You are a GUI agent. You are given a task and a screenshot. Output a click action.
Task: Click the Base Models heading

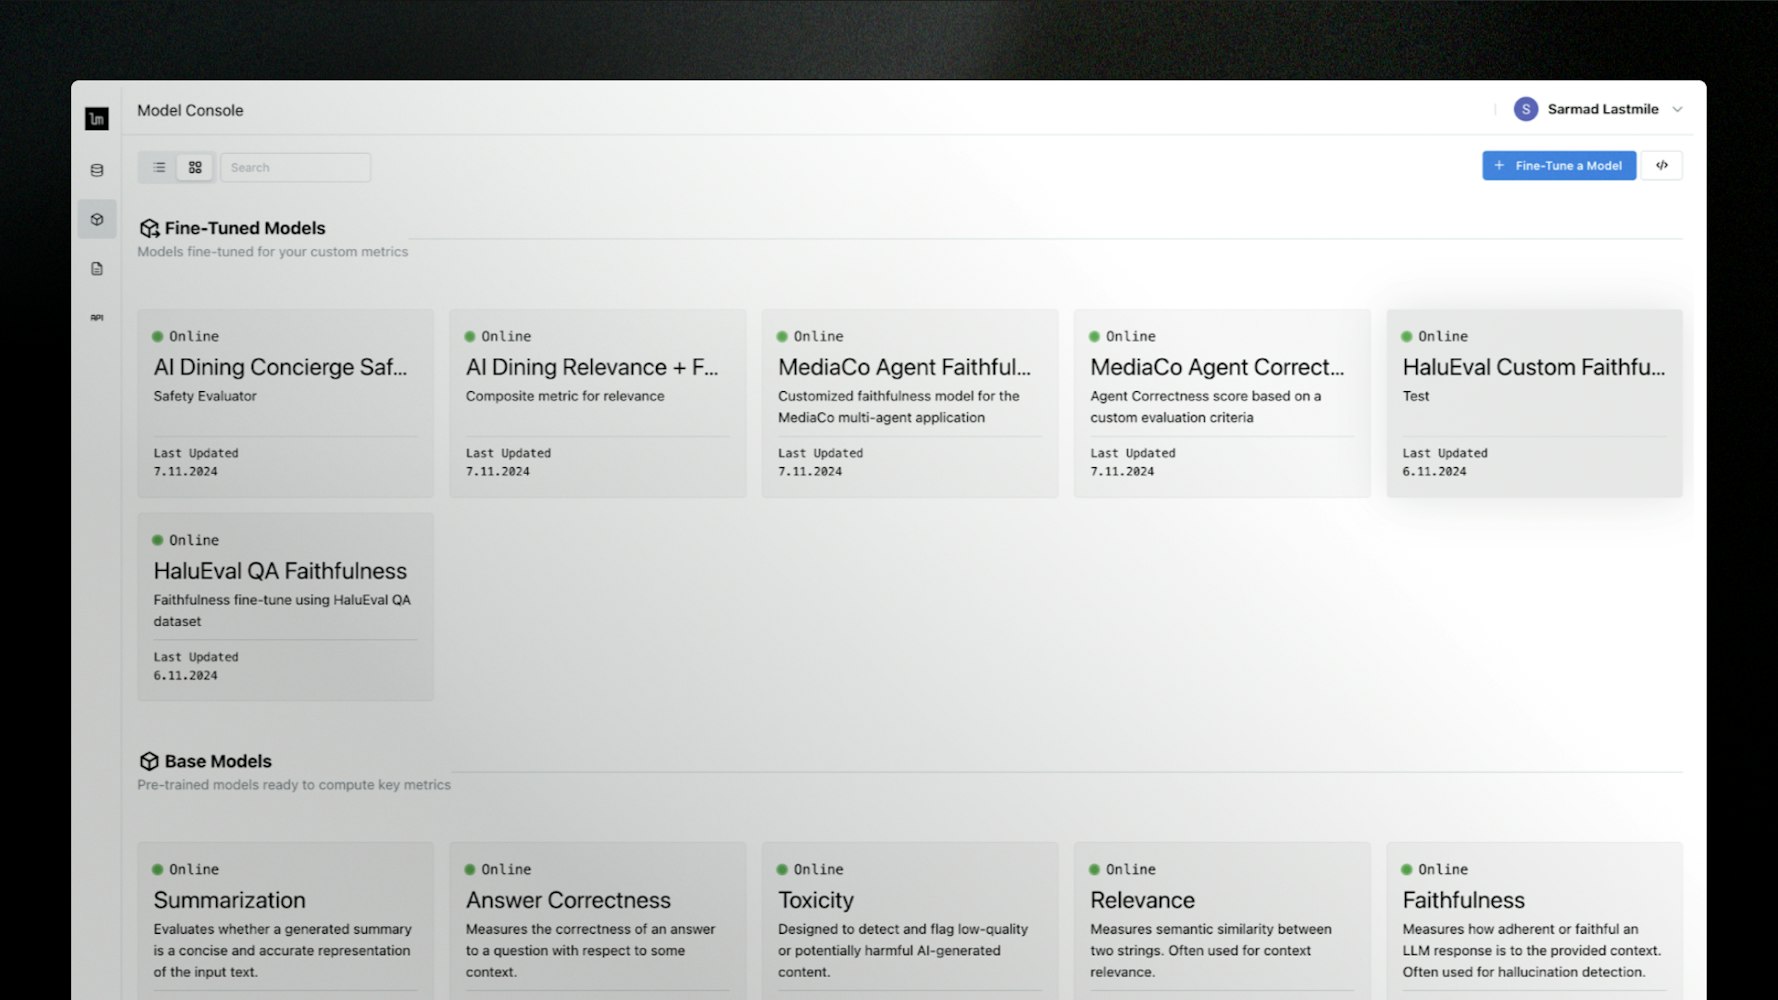click(x=218, y=761)
